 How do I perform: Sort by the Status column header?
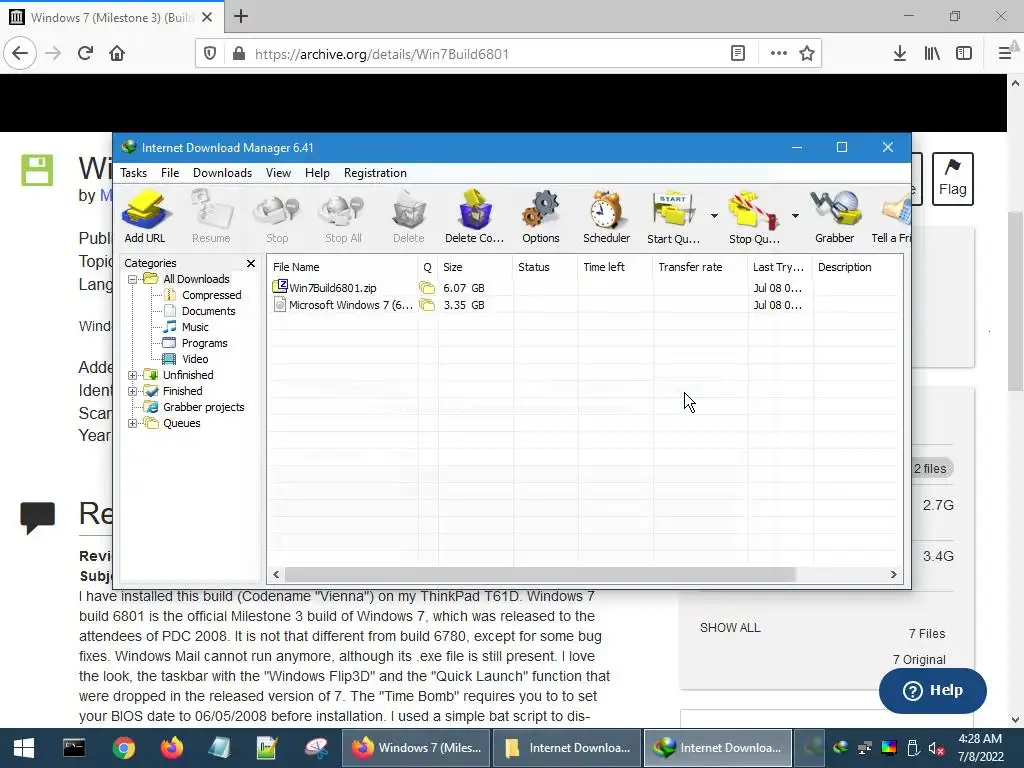pyautogui.click(x=545, y=267)
